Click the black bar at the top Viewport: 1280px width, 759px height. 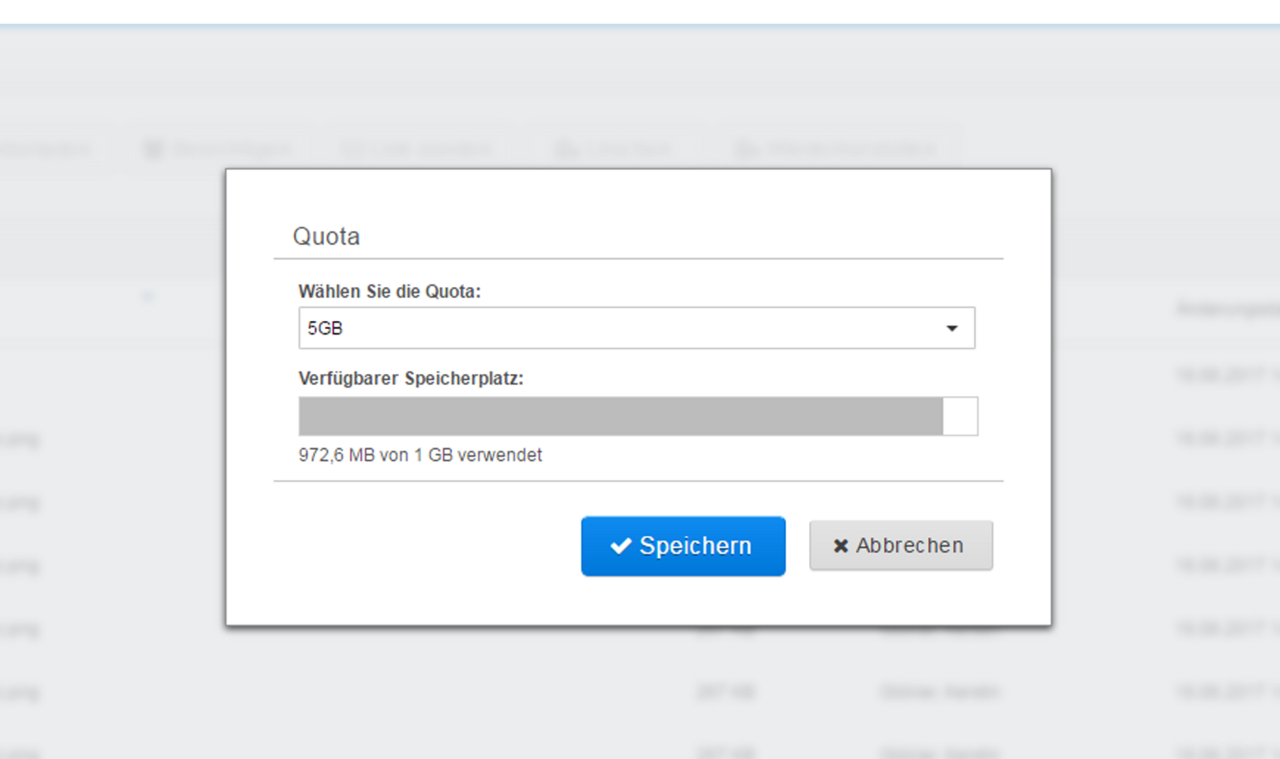click(x=640, y=11)
